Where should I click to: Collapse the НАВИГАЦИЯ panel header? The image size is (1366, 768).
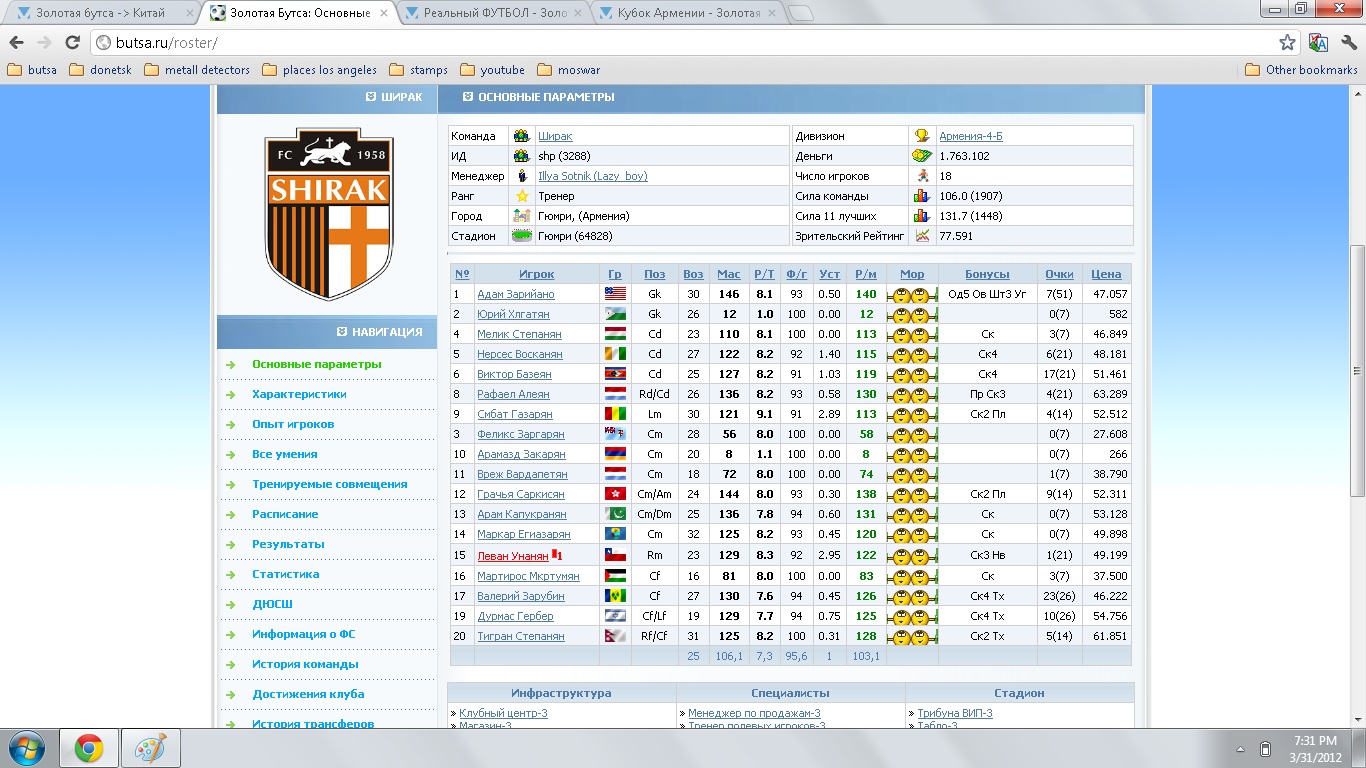pos(342,332)
